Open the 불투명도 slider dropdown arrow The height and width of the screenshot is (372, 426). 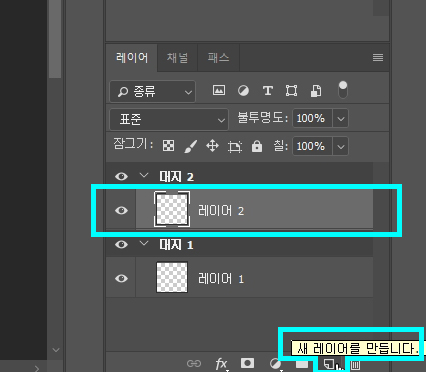click(340, 118)
